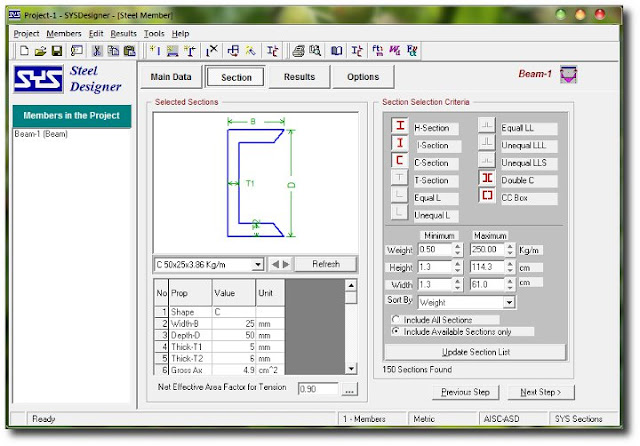The width and height of the screenshot is (640, 446).
Task: Click the minimum Height spinner arrows
Action: click(458, 267)
